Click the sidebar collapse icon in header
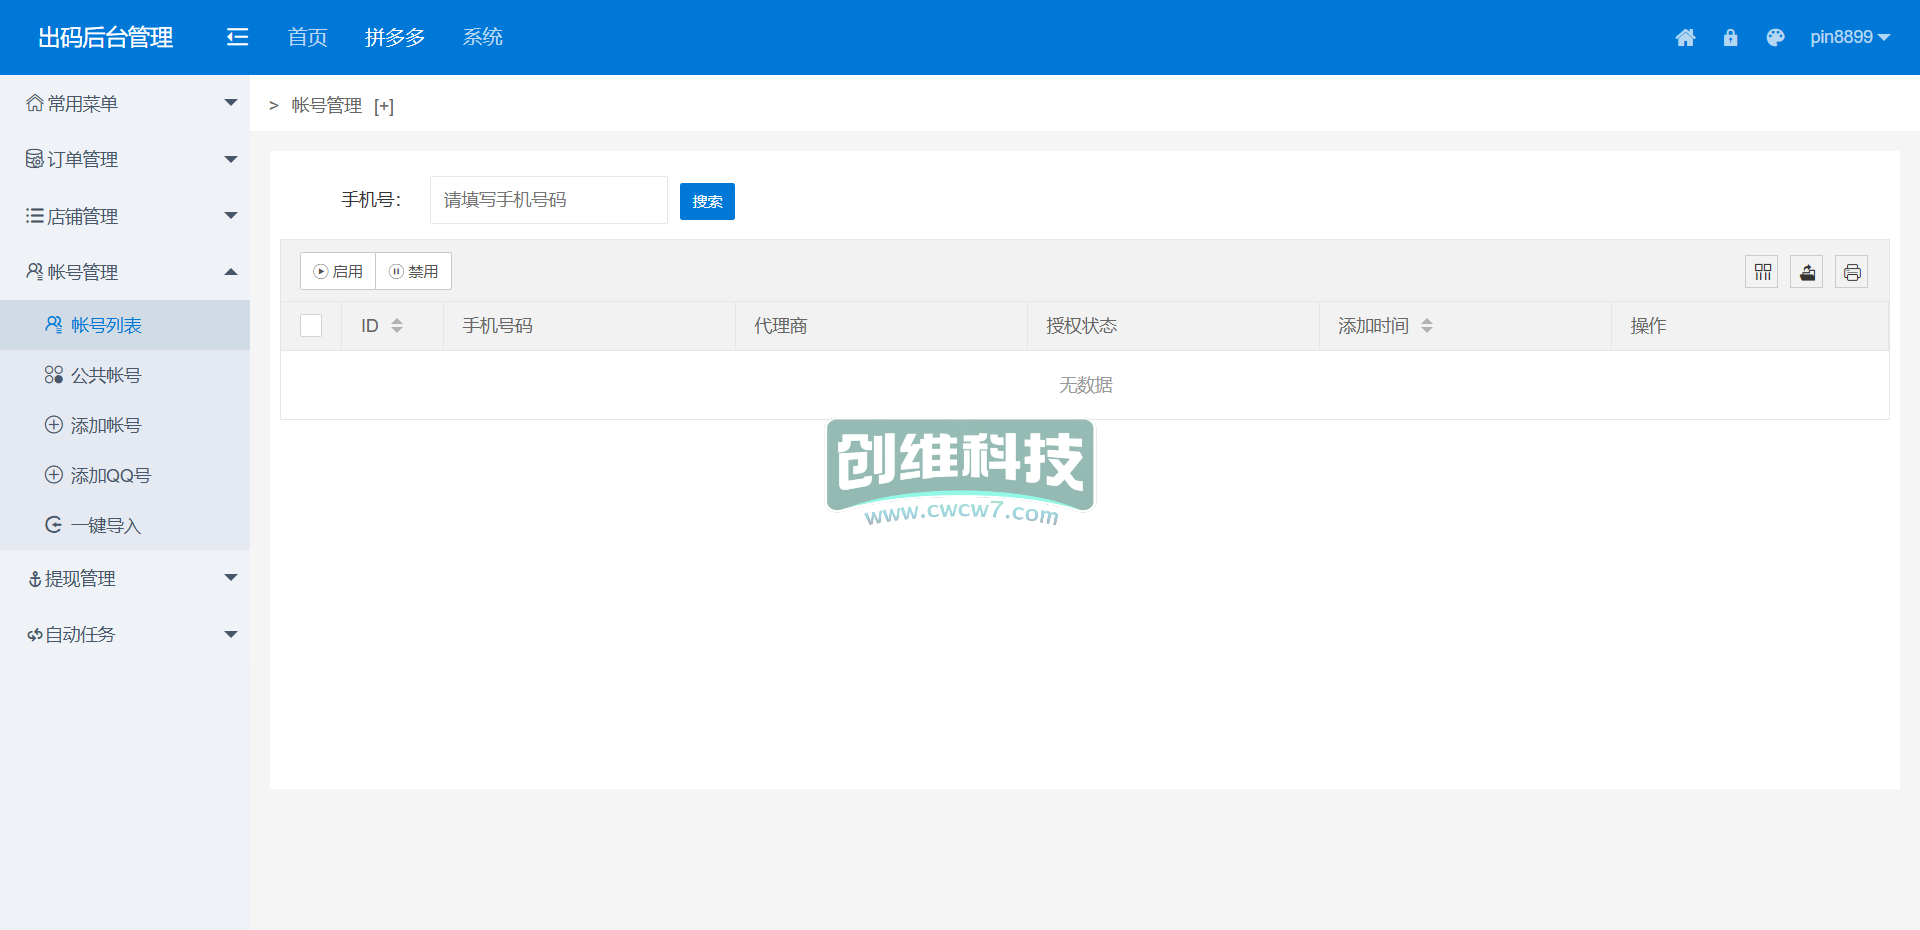 click(237, 37)
